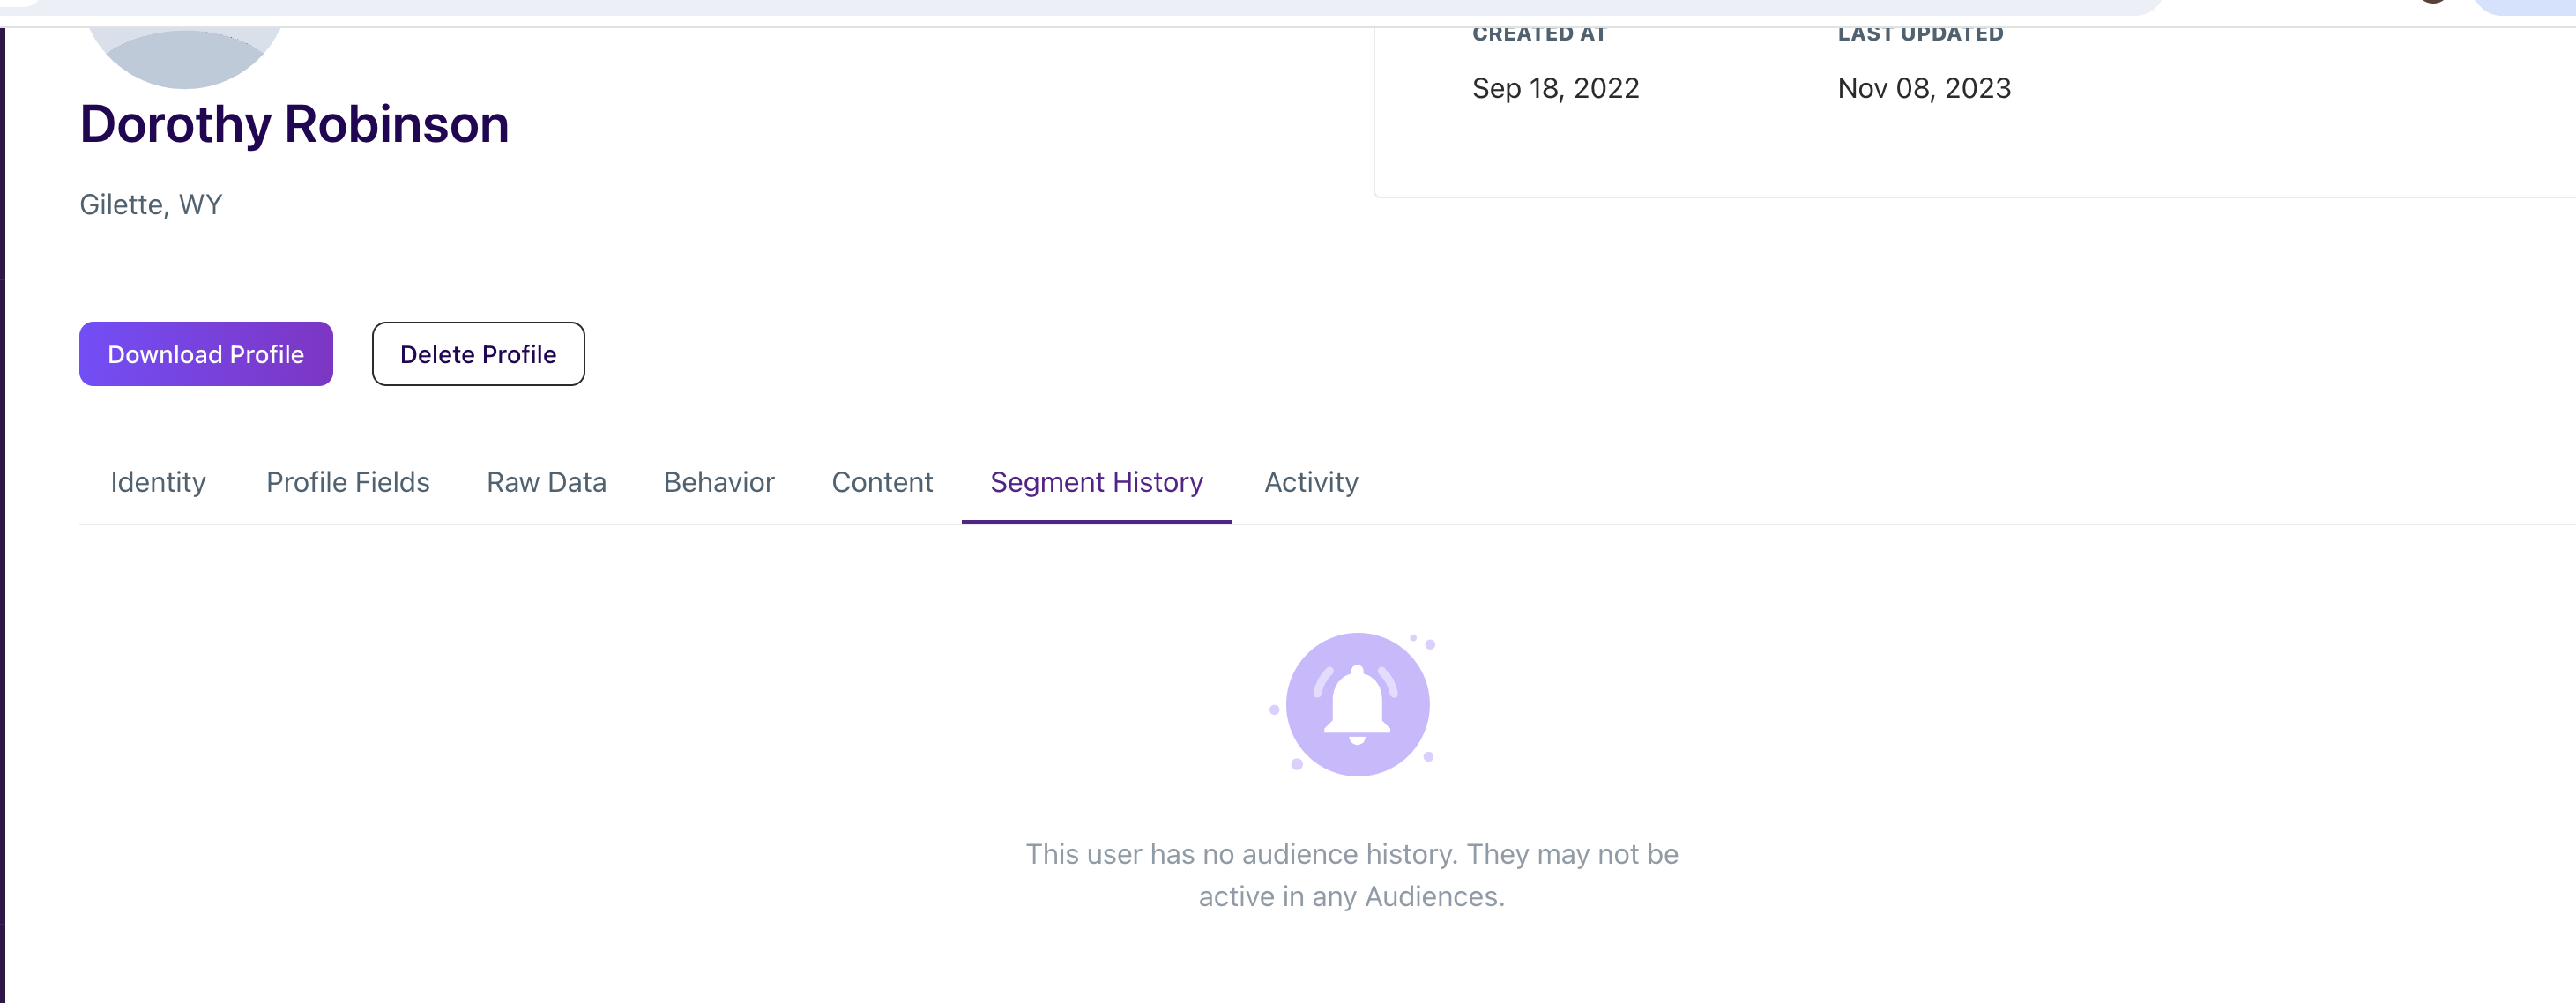2576x1003 pixels.
Task: Click the Nov 08, 2023 updated date
Action: pos(1924,88)
